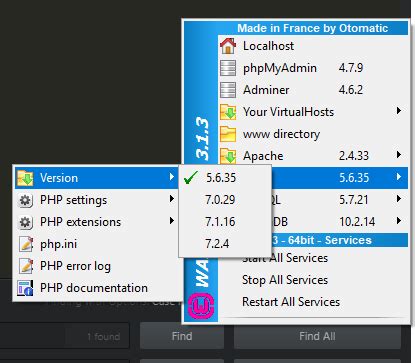Expand the Version submenu arrow
The width and height of the screenshot is (415, 363).
(171, 177)
